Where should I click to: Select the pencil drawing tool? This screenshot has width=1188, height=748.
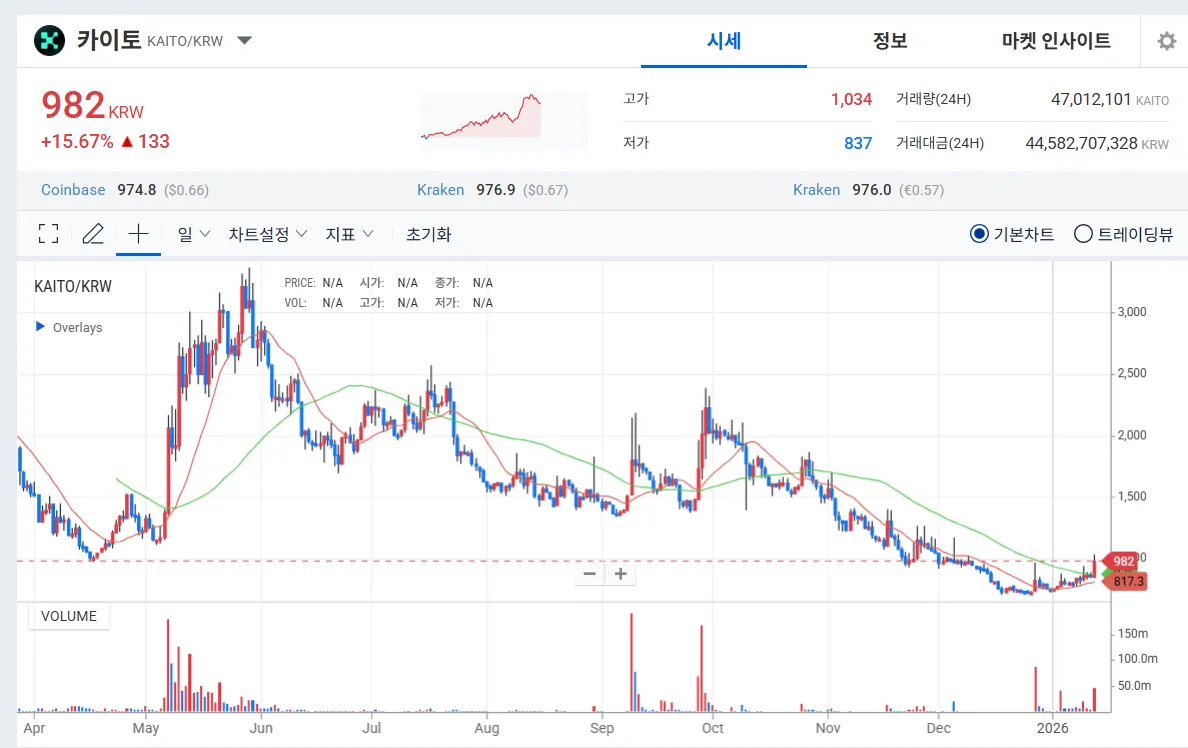click(x=93, y=233)
